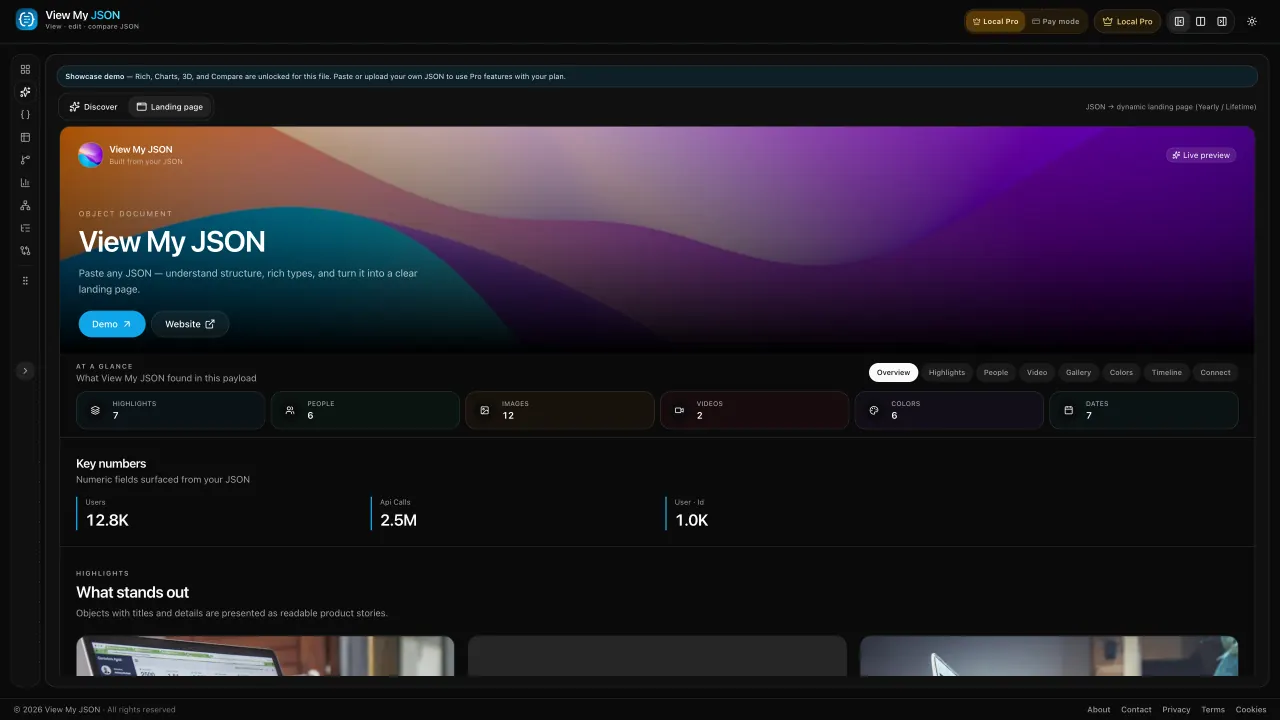Click the Dates 7 stat card
This screenshot has height=720, width=1280.
1144,410
